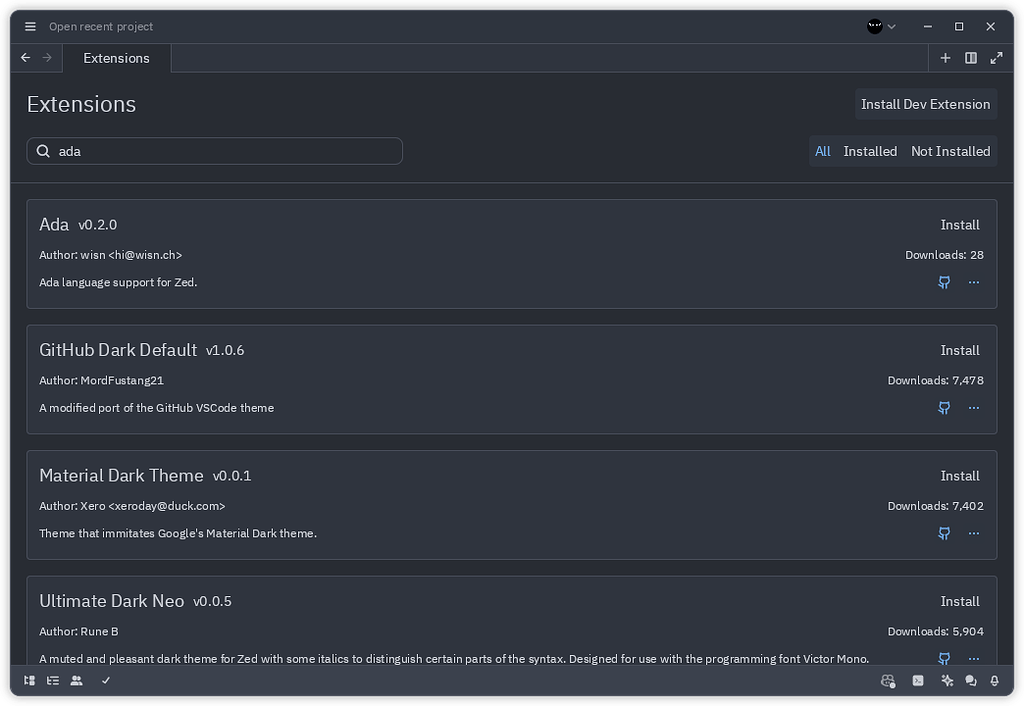Toggle the assistant sparkle panel icon

[x=947, y=681]
